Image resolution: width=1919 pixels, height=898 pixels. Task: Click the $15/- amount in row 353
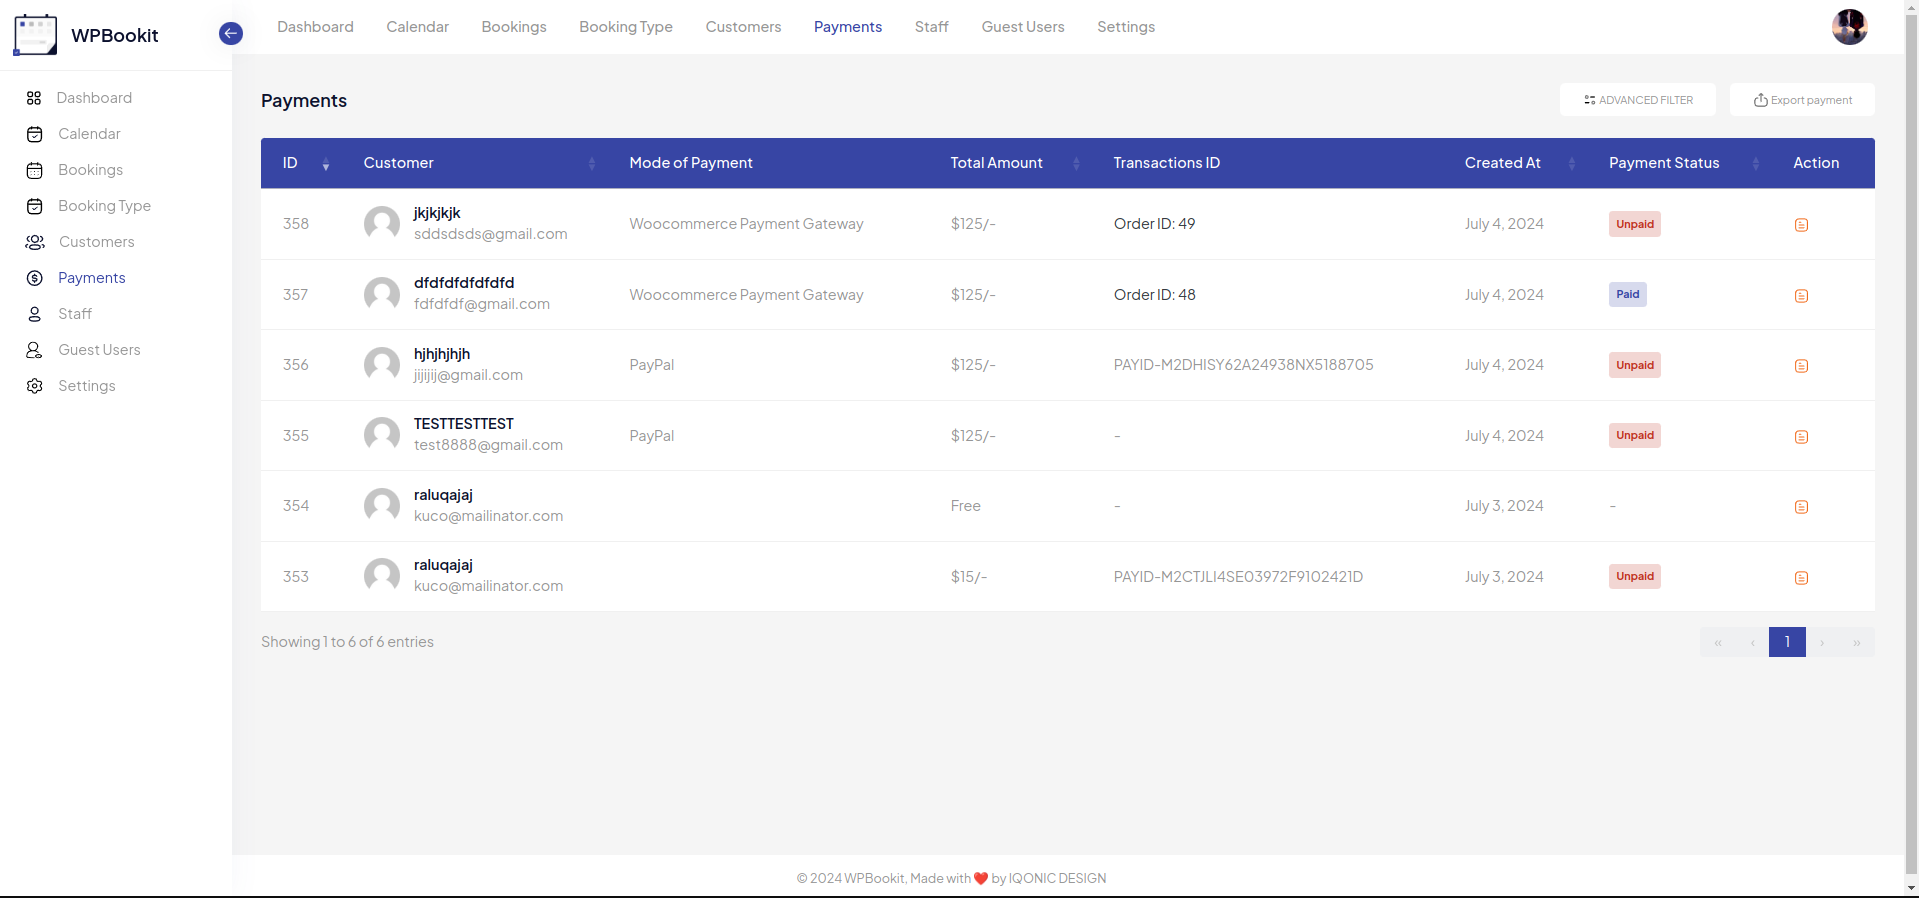[x=968, y=577]
